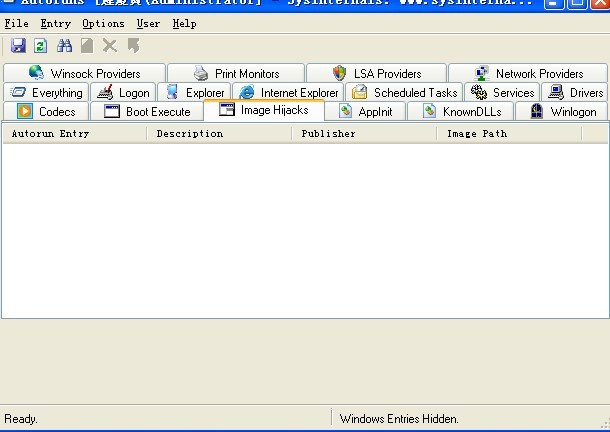Click the Jump to entry icon

(x=133, y=46)
